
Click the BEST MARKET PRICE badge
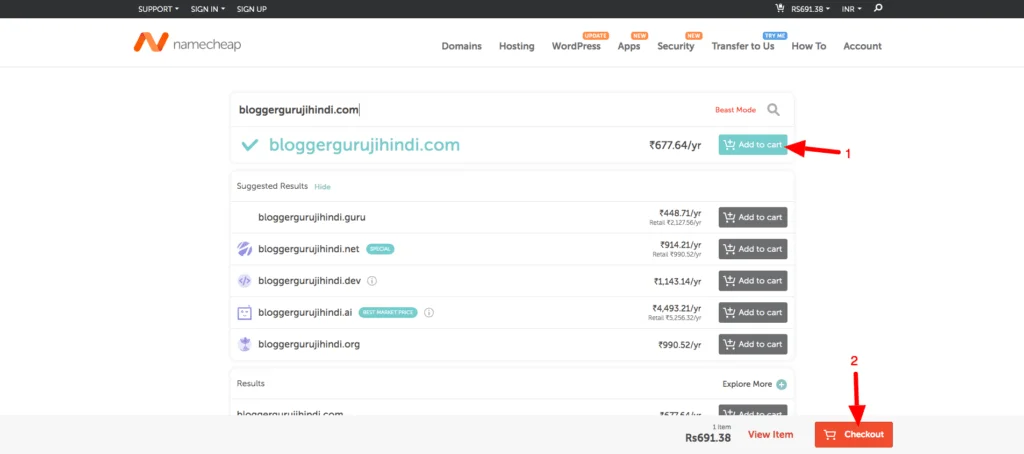tap(388, 313)
